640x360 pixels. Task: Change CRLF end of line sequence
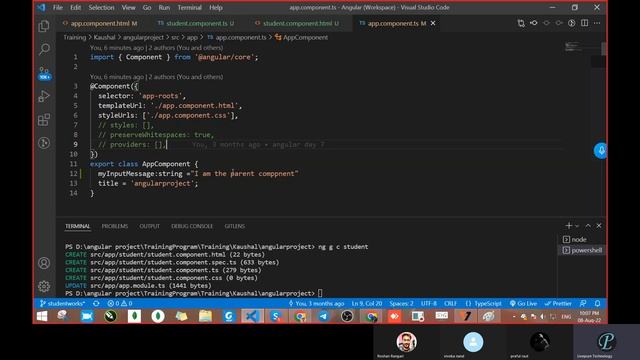[x=450, y=303]
